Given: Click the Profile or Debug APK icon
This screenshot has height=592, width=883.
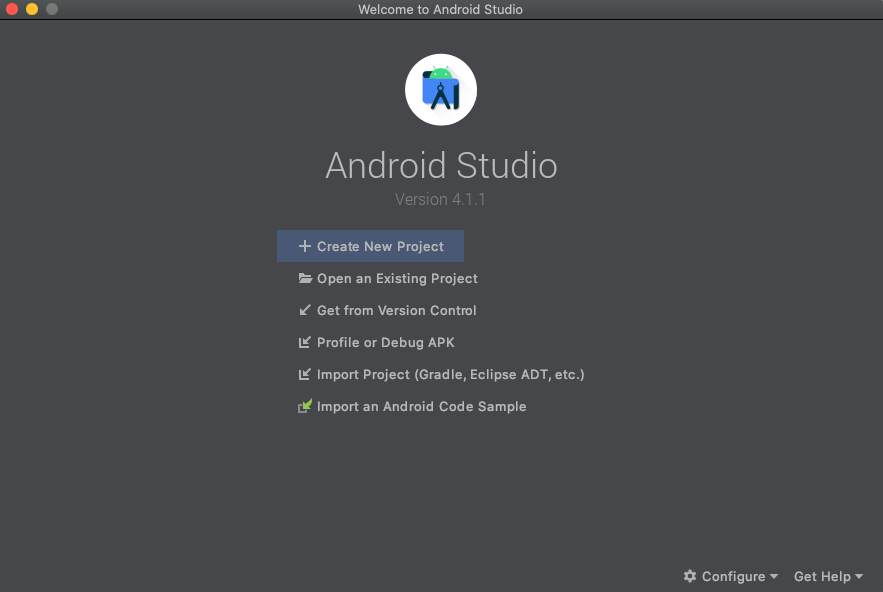Looking at the screenshot, I should tap(304, 342).
